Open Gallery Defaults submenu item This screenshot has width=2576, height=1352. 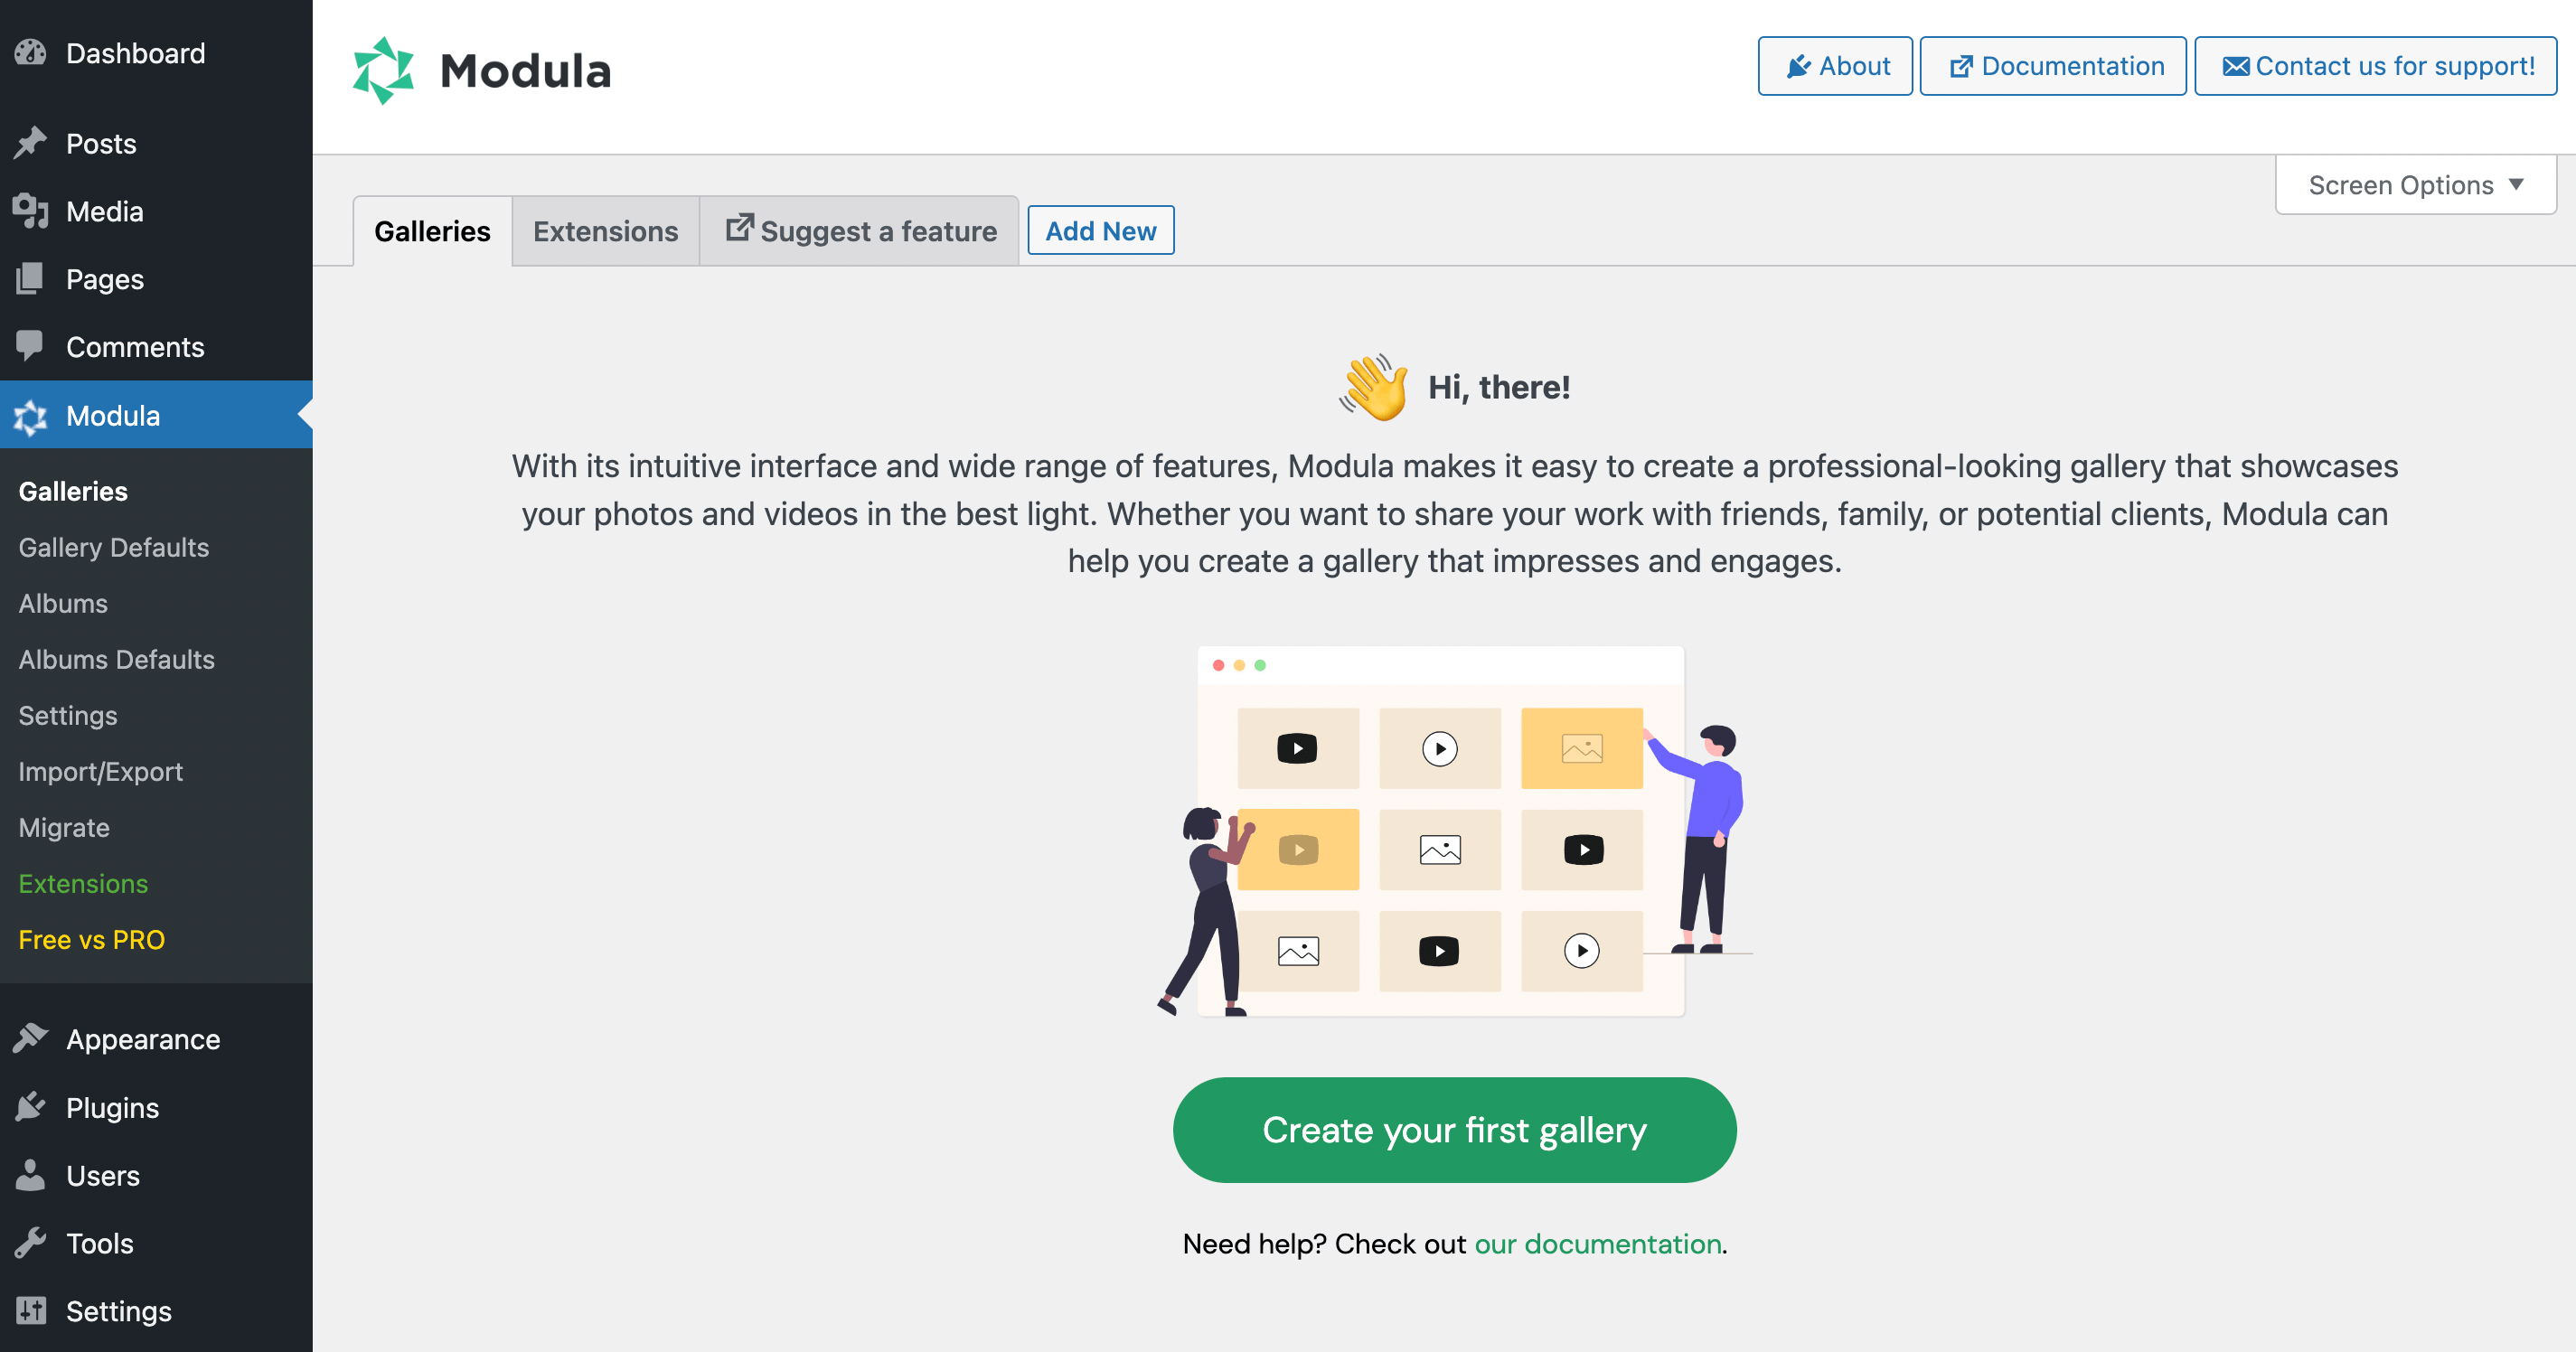coord(114,547)
